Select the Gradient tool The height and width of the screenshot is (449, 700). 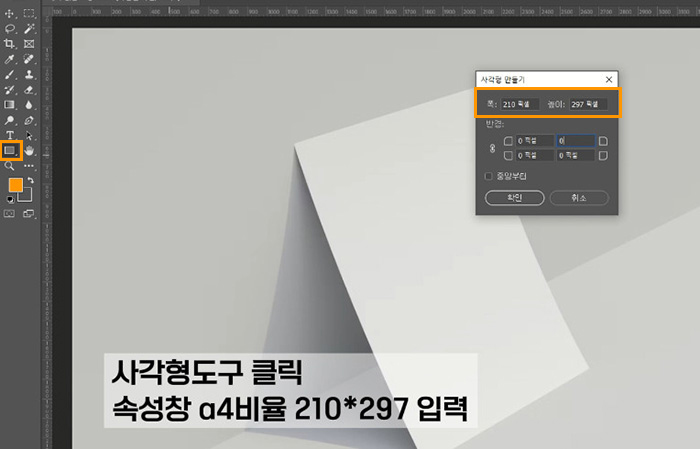tap(9, 105)
